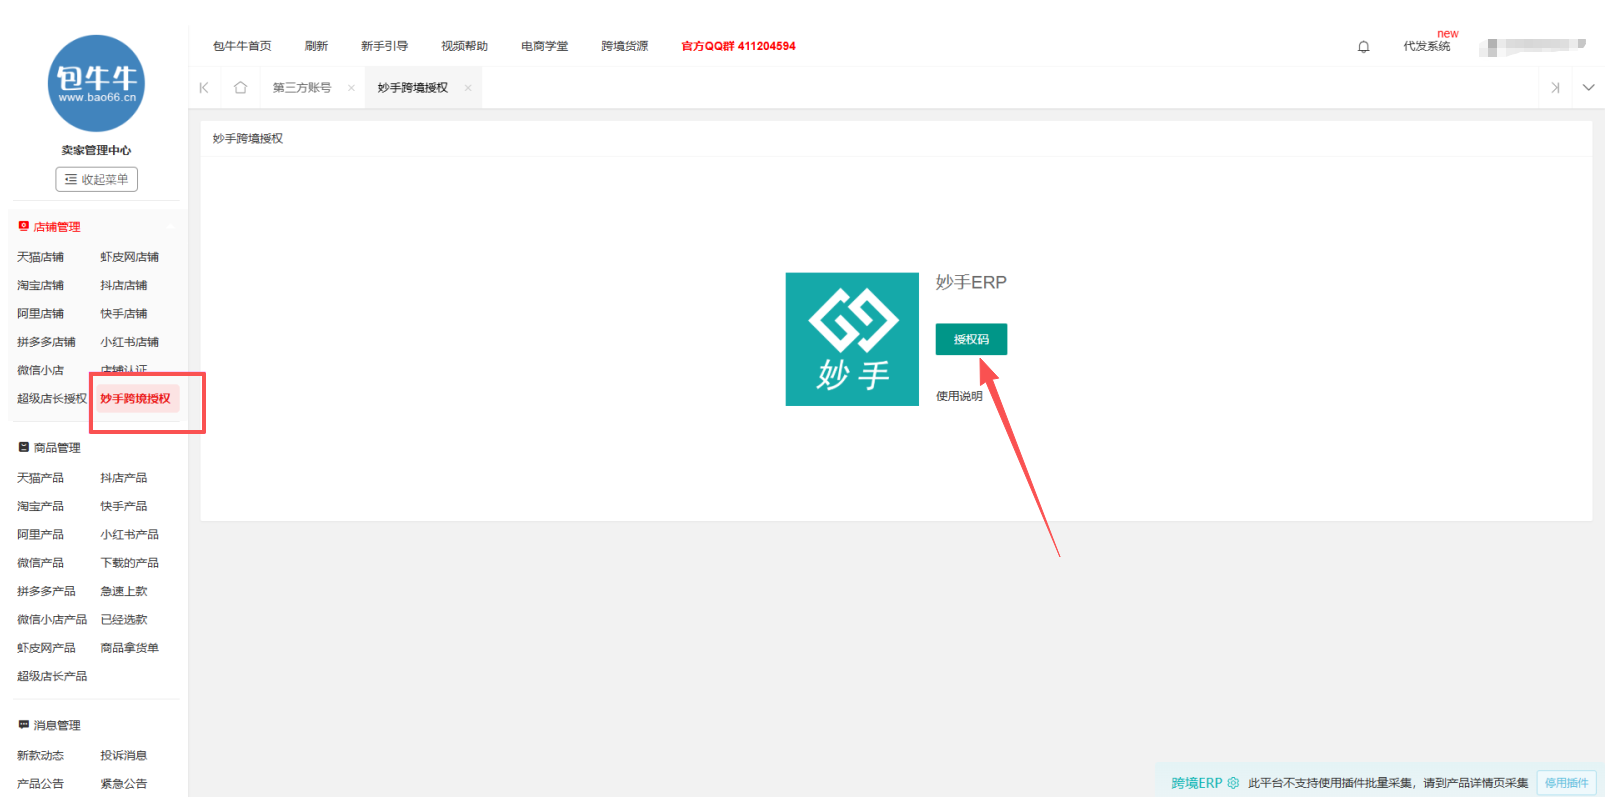This screenshot has height=812, width=1605.
Task: Click the 卖家管理中心 heading
Action: [96, 150]
